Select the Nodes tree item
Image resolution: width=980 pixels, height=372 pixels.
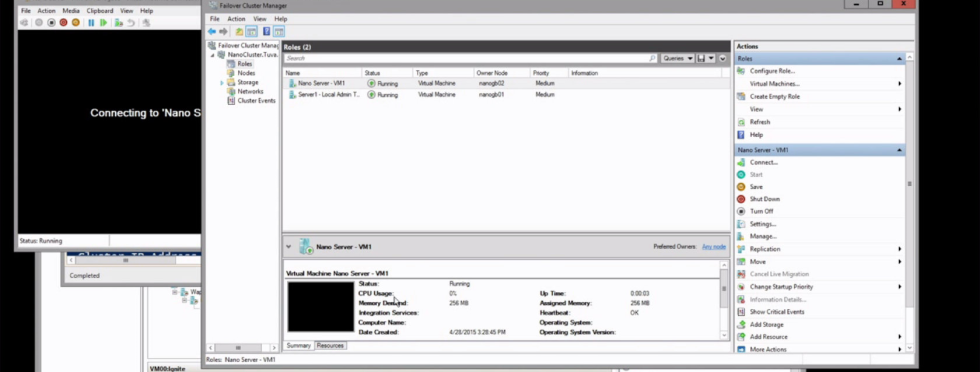pyautogui.click(x=246, y=73)
